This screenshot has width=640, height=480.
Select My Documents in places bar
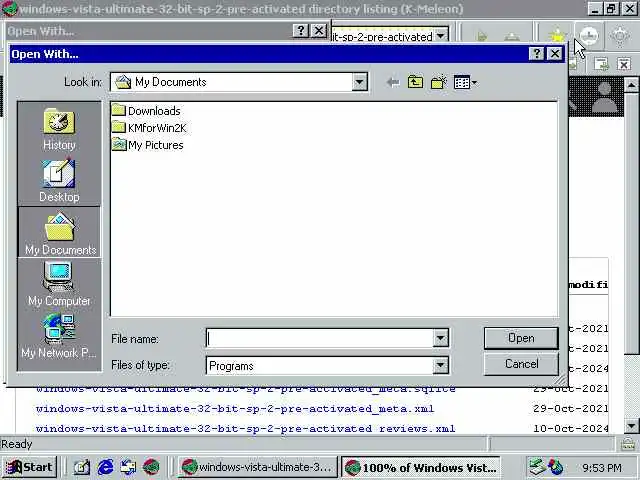point(59,232)
